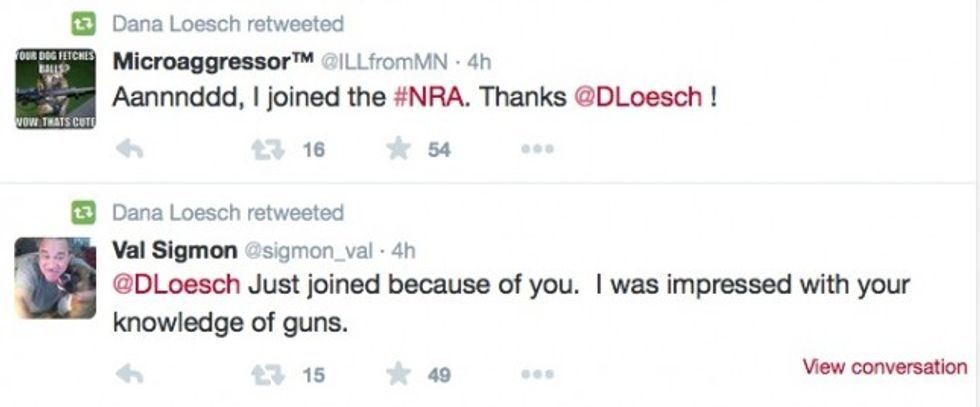Click the second retweeted indicator icon
Image resolution: width=980 pixels, height=407 pixels.
[x=82, y=212]
